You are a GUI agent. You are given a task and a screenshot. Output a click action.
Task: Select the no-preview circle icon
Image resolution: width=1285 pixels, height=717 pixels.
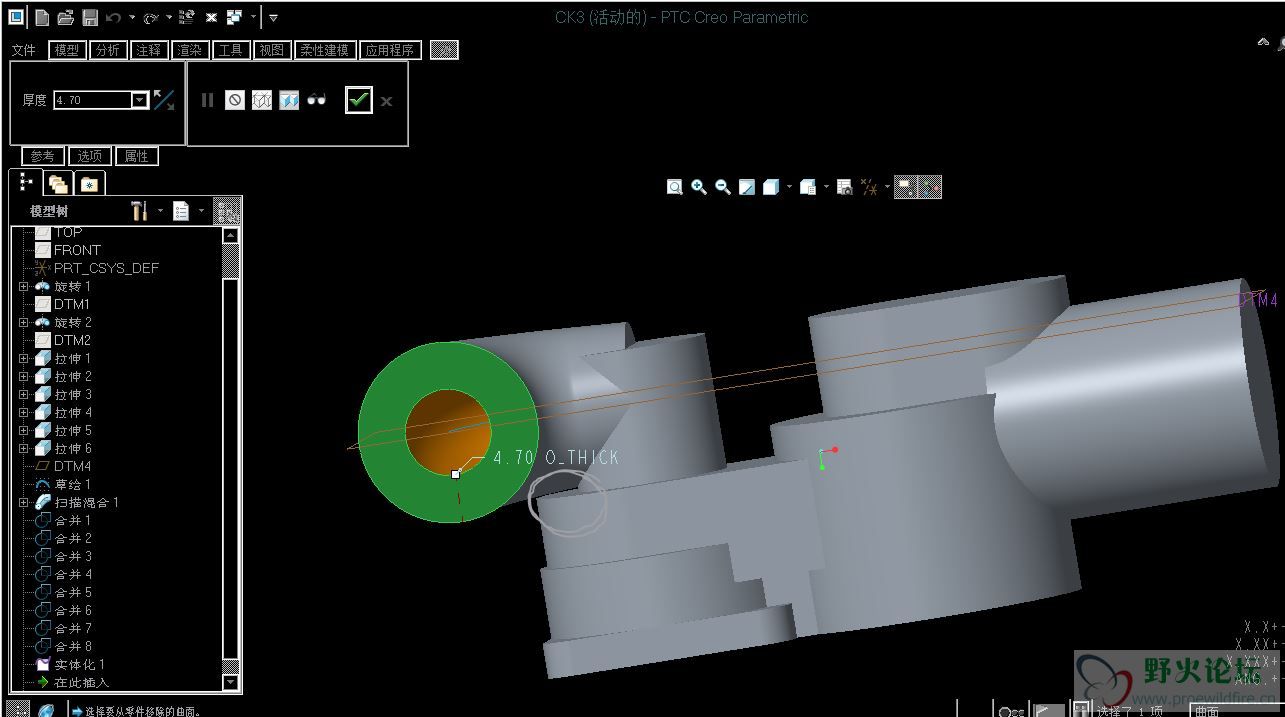point(235,100)
